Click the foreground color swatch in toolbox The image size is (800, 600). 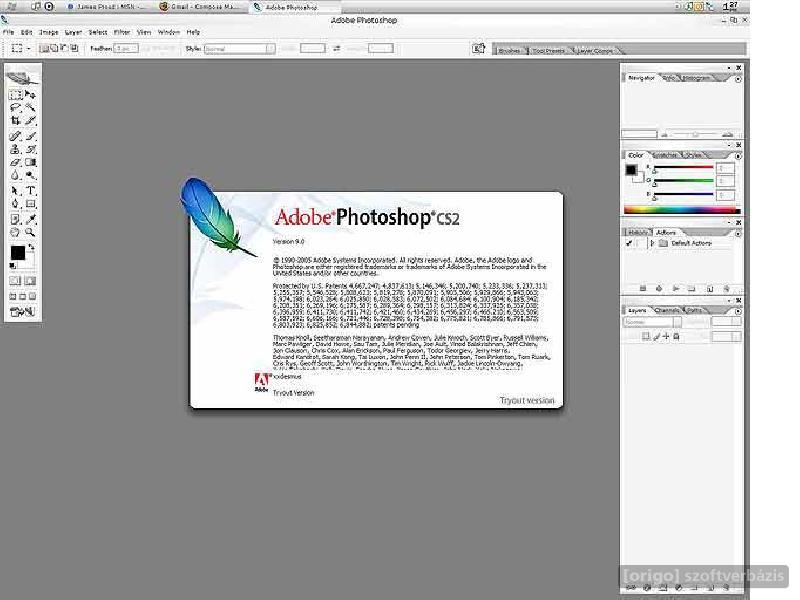18,253
